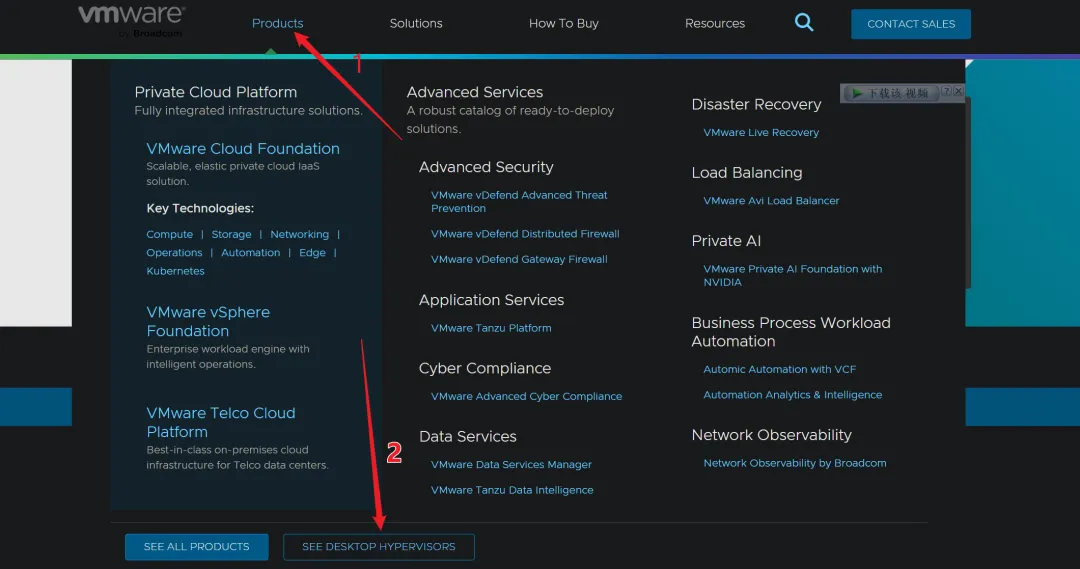Click See Desktop Hypervisors button

click(x=378, y=547)
